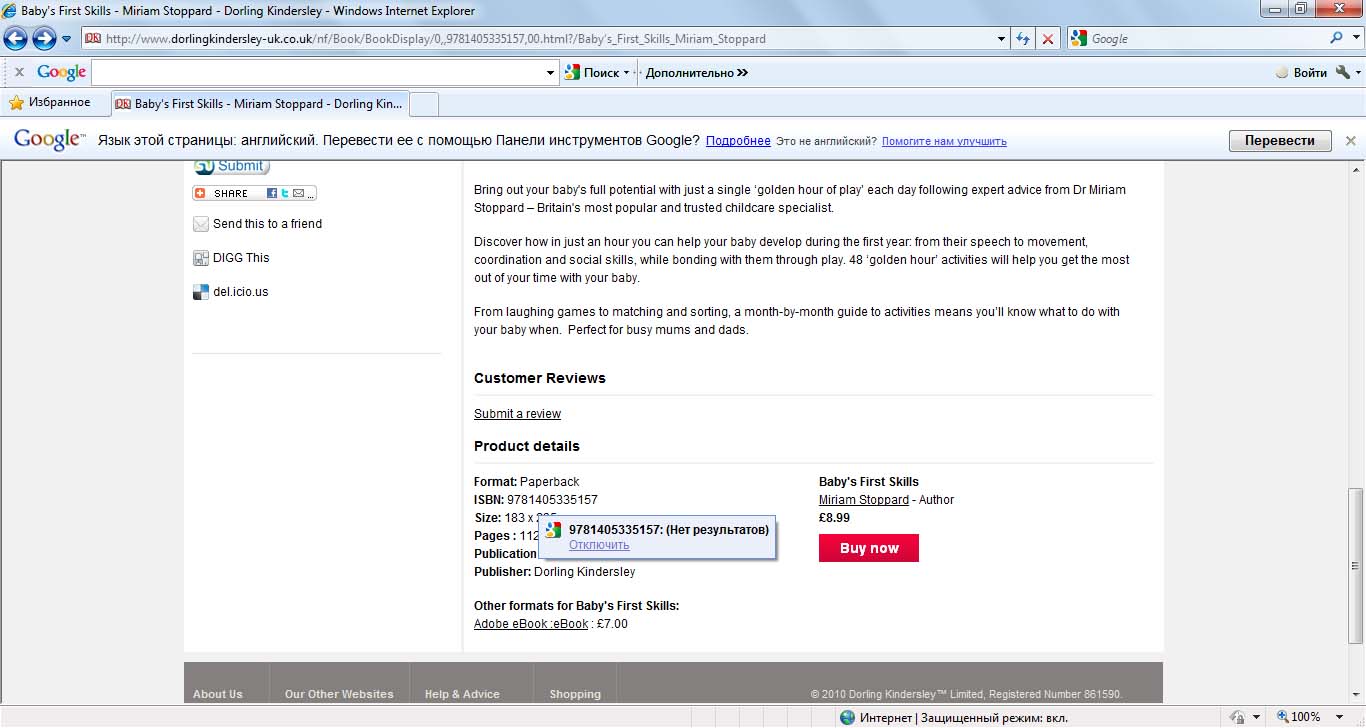The height and width of the screenshot is (728, 1366).
Task: Click Войти to sign in
Action: tap(1301, 72)
